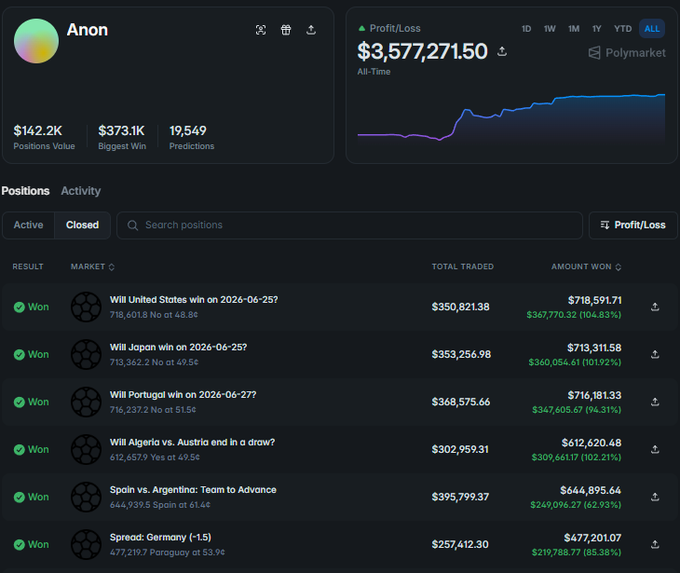Click the share icon in profile card
Image resolution: width=680 pixels, height=573 pixels.
tap(311, 30)
